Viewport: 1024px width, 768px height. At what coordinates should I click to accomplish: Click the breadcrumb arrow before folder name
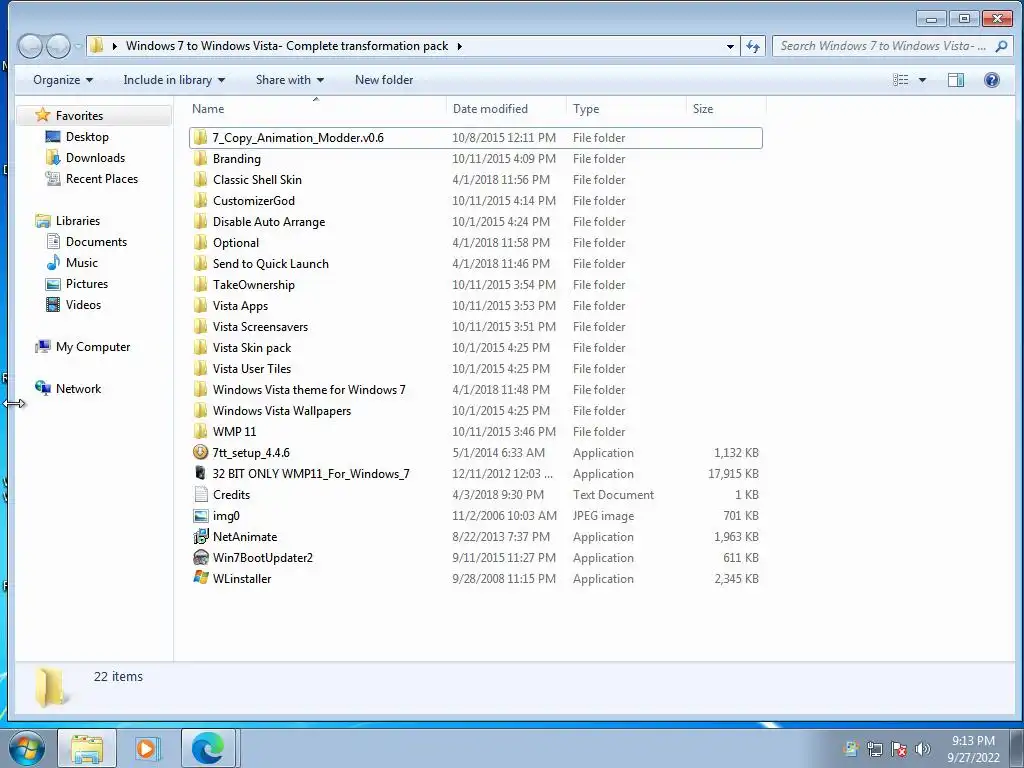tap(115, 46)
